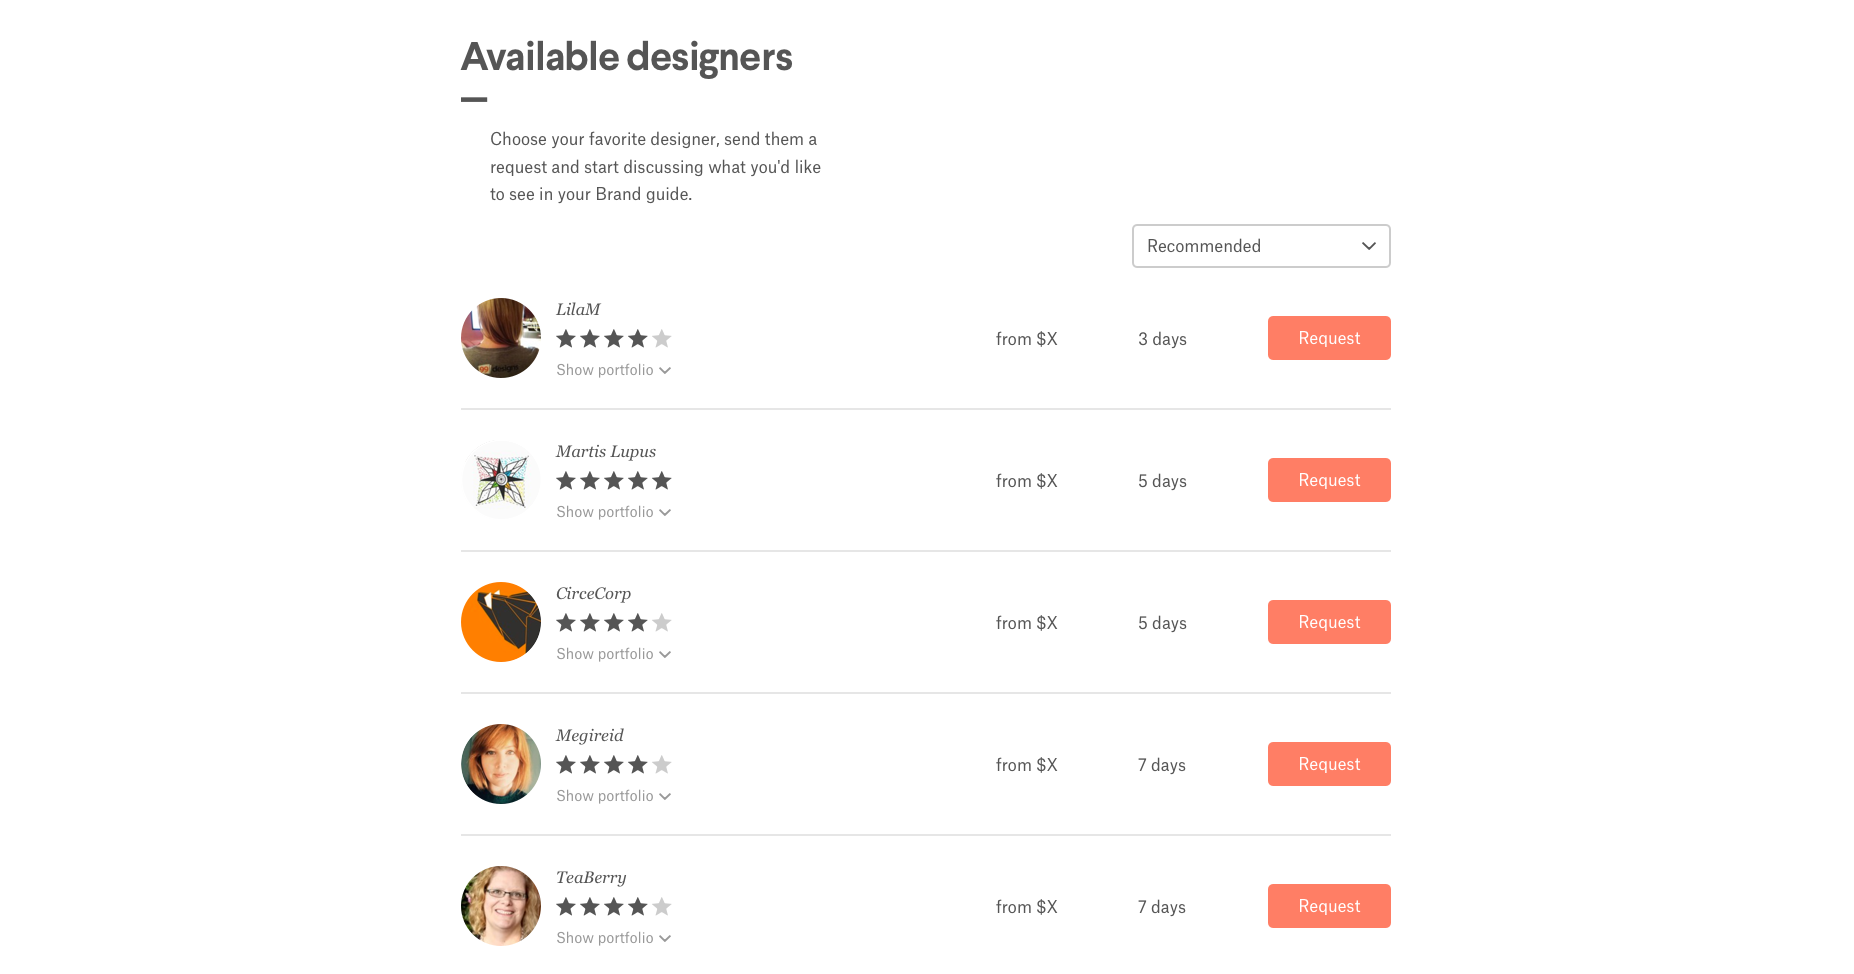Open CirceCorp's orange avatar icon

(x=500, y=622)
